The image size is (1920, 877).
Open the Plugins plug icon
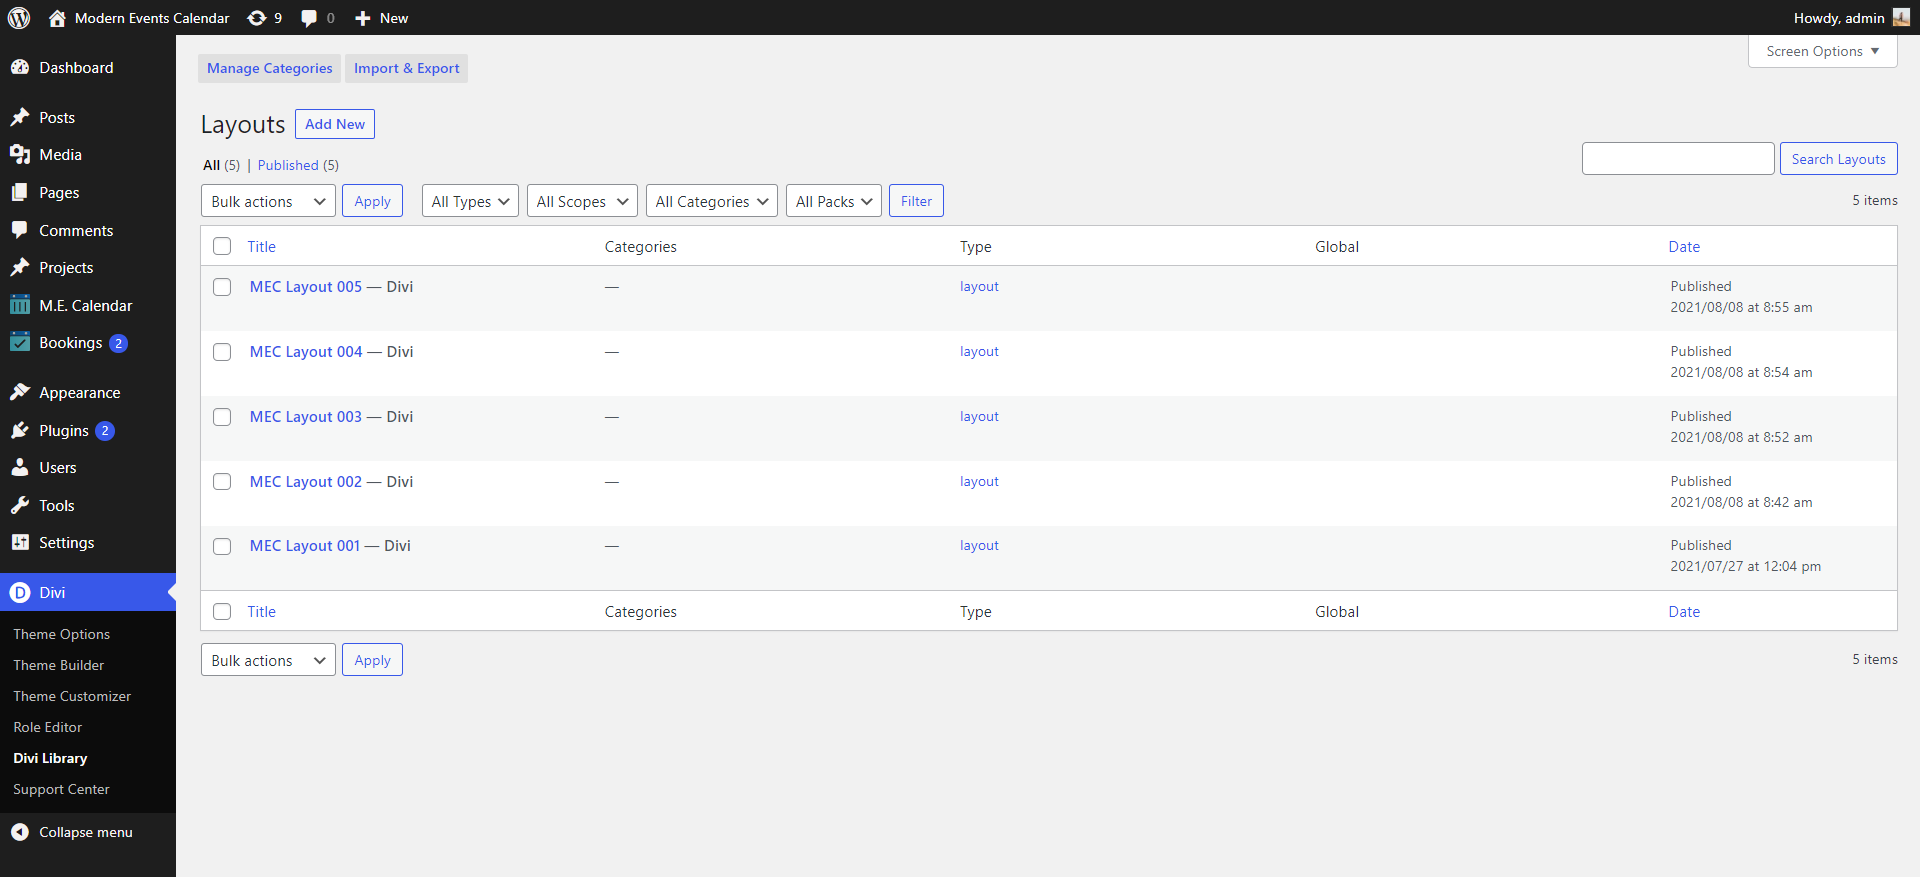coord(20,430)
